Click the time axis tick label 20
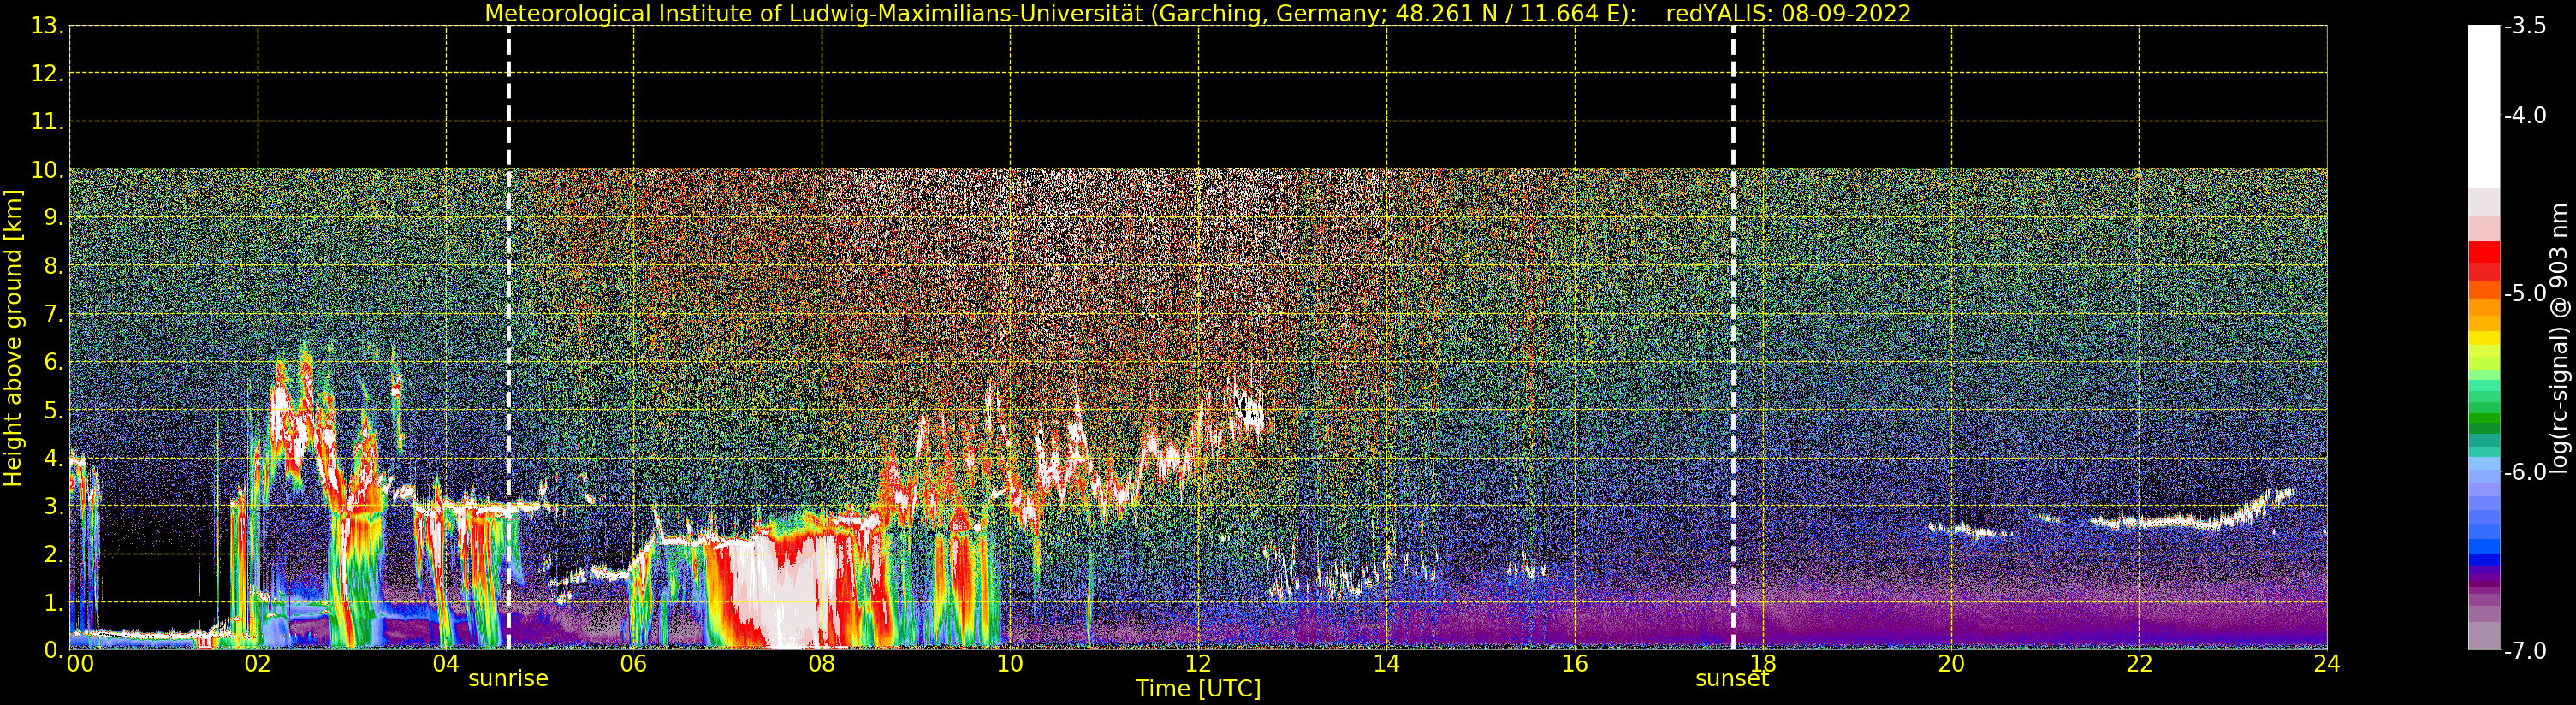The image size is (2576, 705). click(1951, 664)
